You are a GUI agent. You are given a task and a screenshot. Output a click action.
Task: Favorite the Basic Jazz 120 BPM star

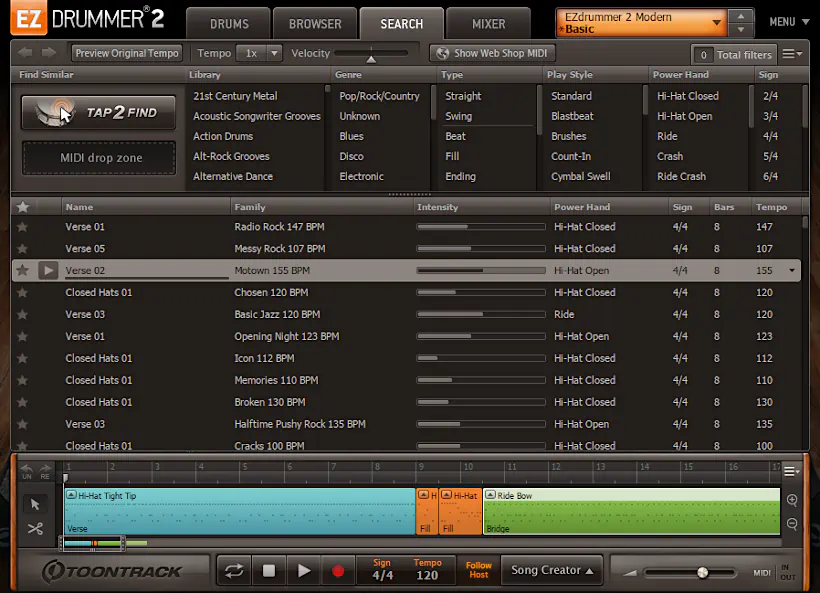point(22,315)
